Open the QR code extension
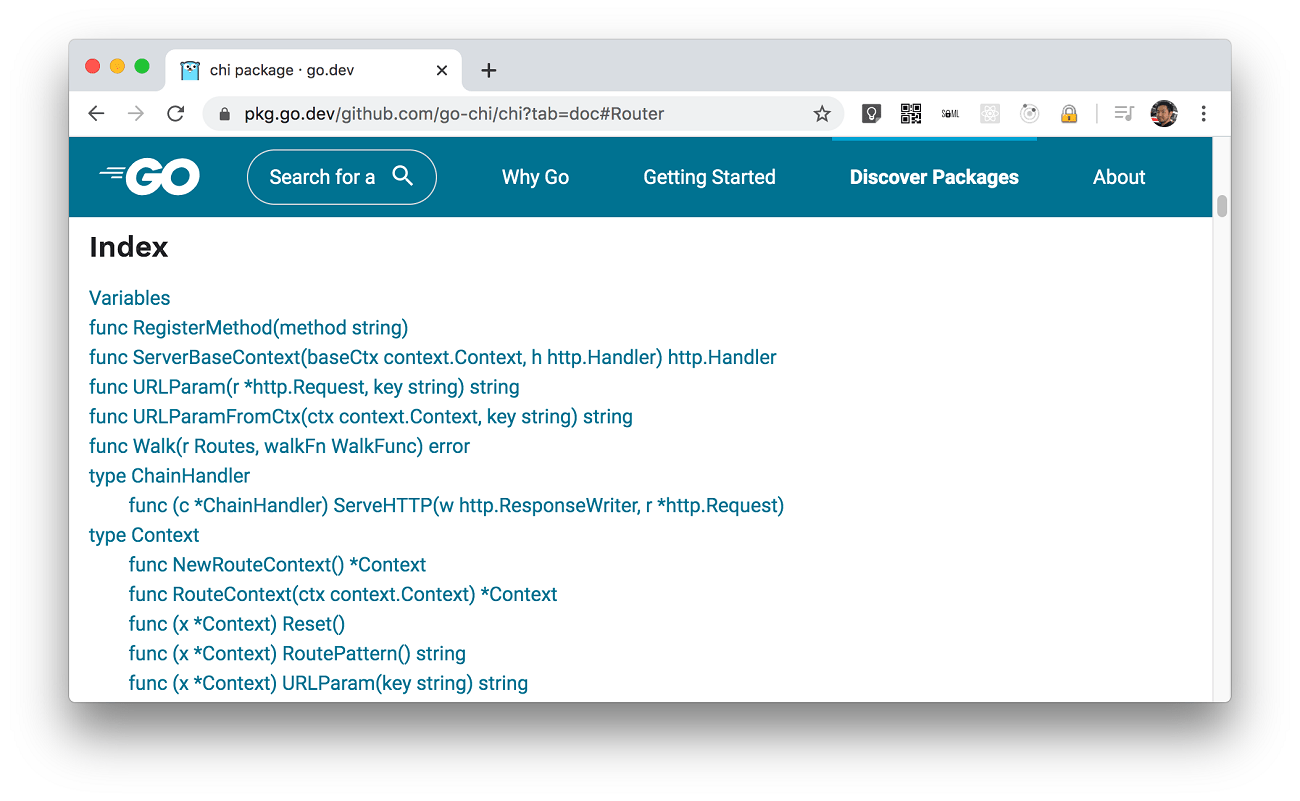 (x=910, y=114)
